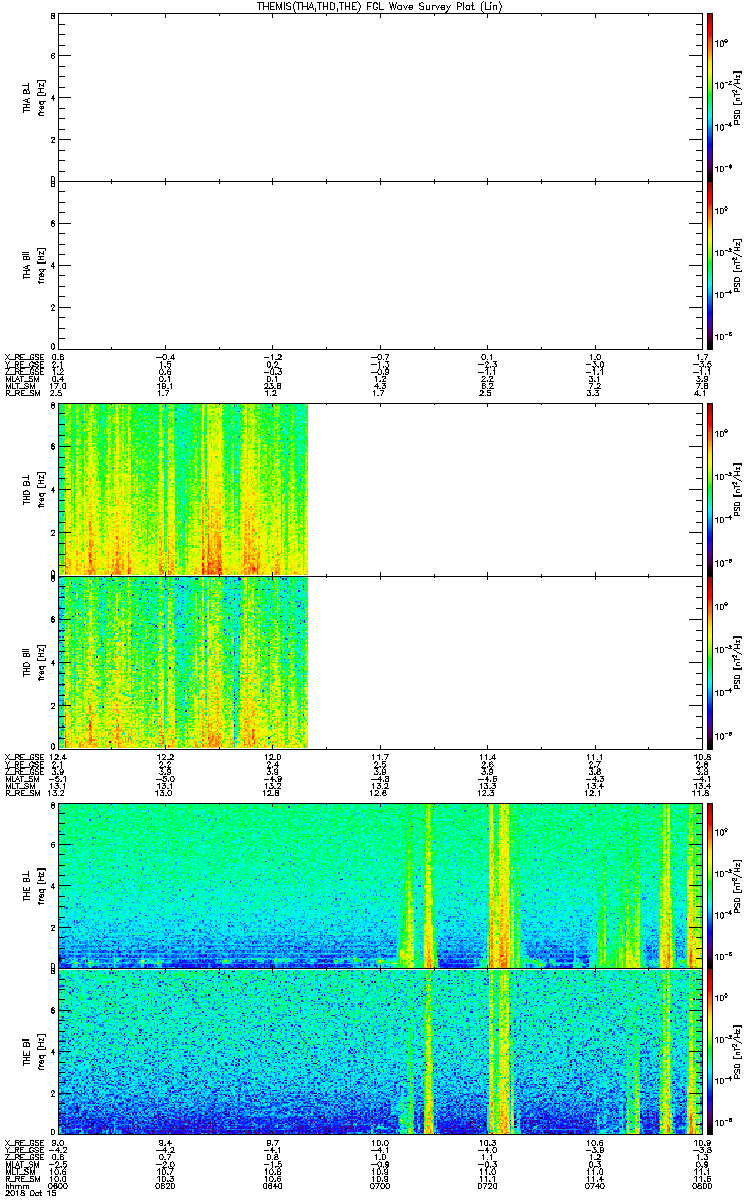Select the THA BL axis label
The image size is (750, 1200).
point(27,96)
